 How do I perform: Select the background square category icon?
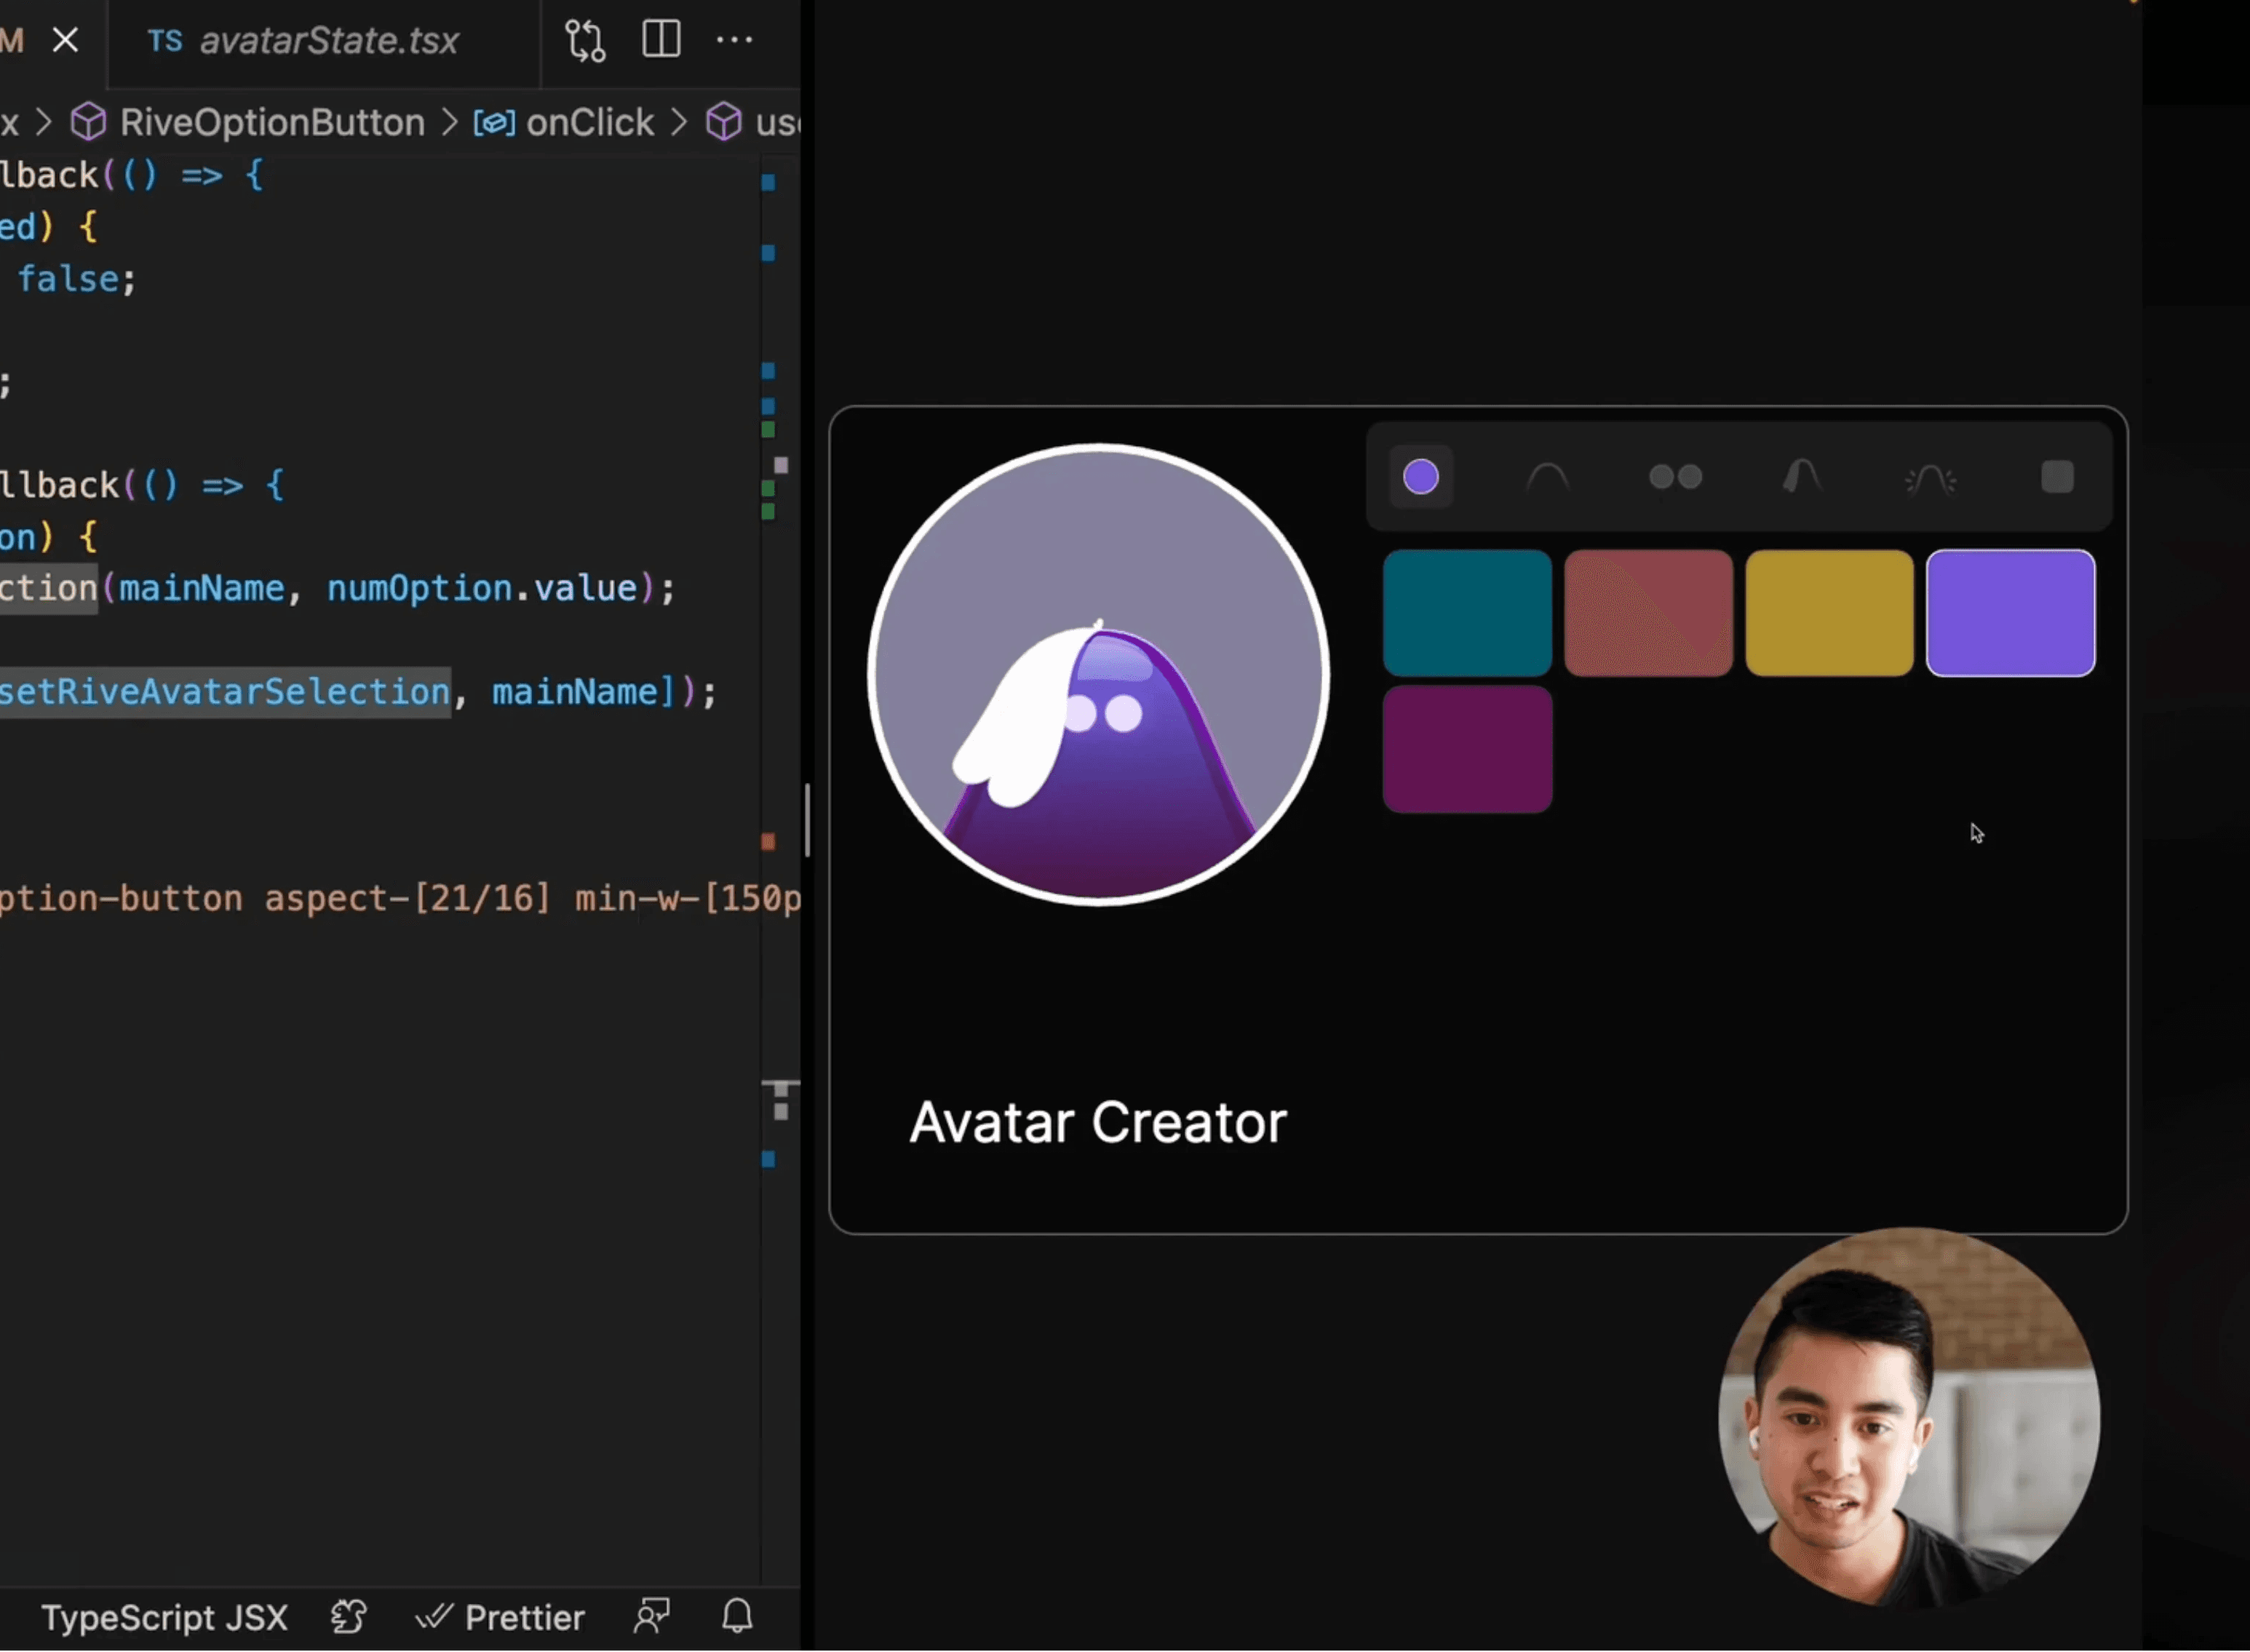point(2057,477)
